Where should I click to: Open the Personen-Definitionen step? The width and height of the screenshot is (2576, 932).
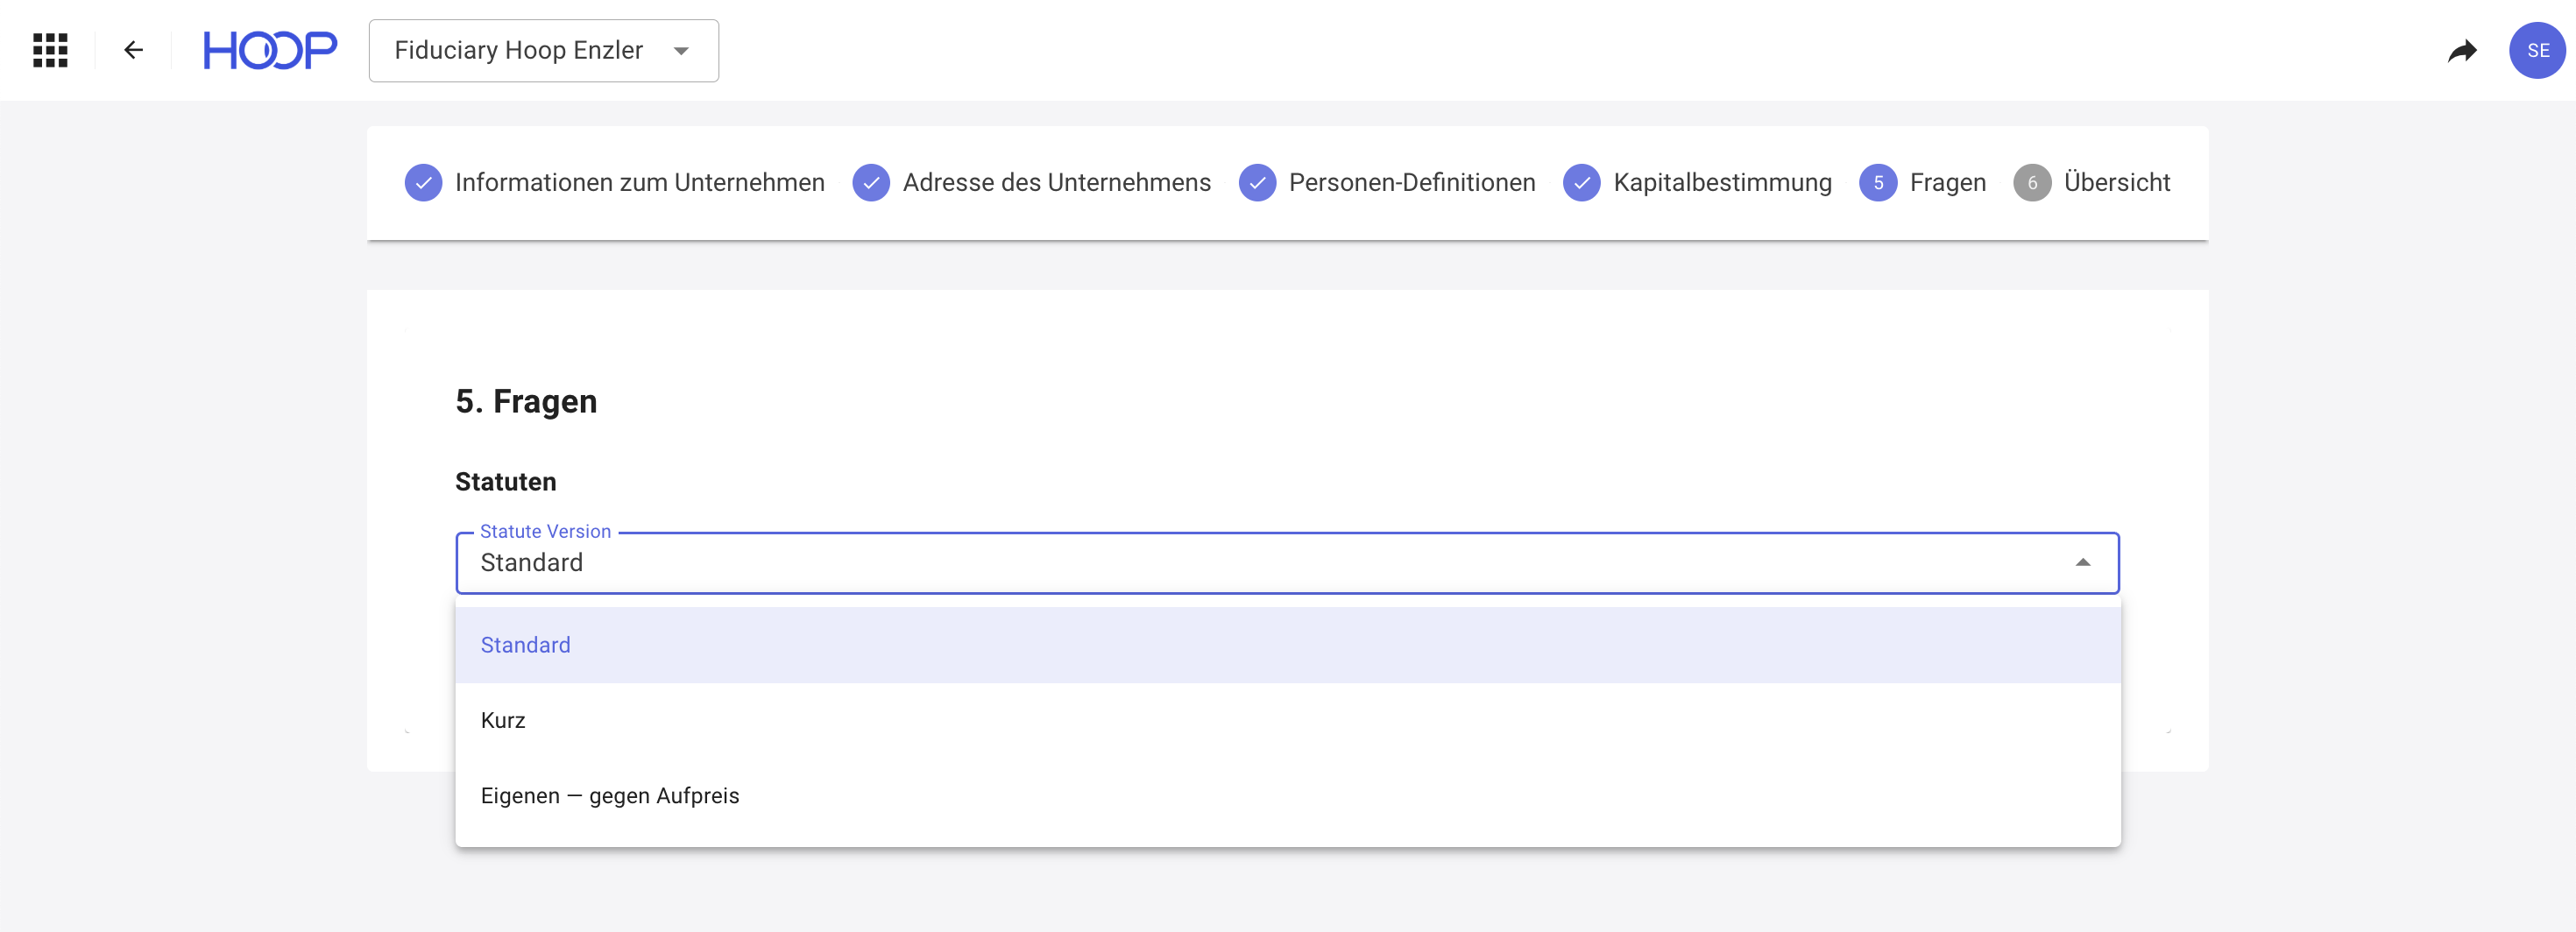coord(1411,183)
